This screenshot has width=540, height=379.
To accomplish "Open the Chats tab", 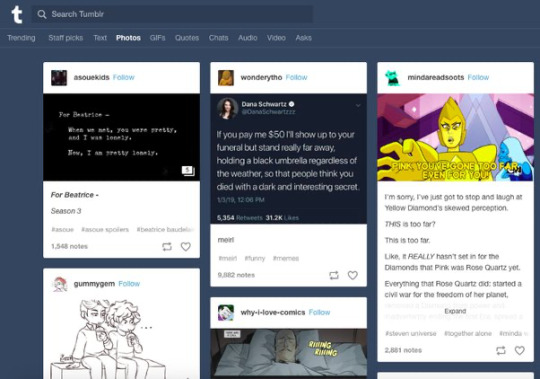I will coord(218,38).
